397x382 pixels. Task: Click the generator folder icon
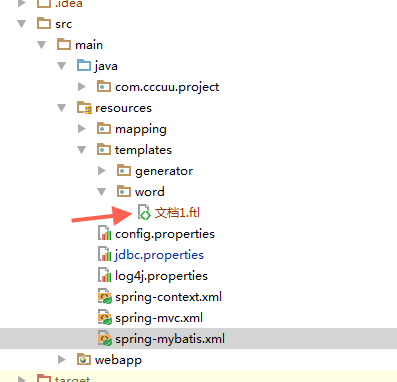(124, 170)
